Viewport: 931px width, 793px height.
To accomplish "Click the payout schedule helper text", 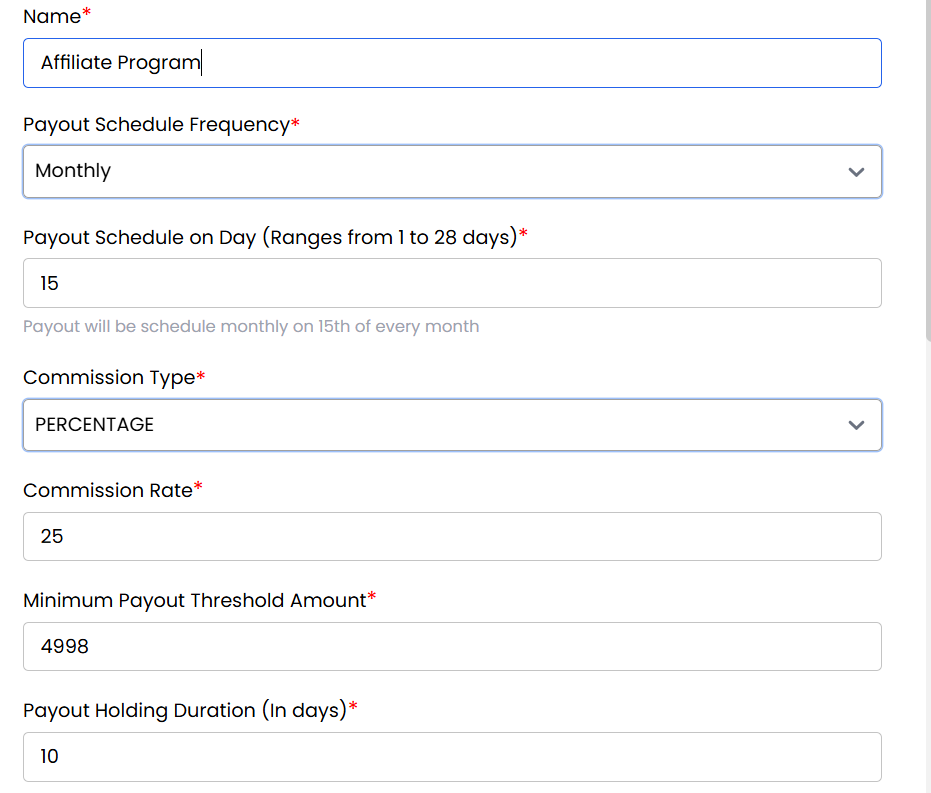I will pos(251,327).
